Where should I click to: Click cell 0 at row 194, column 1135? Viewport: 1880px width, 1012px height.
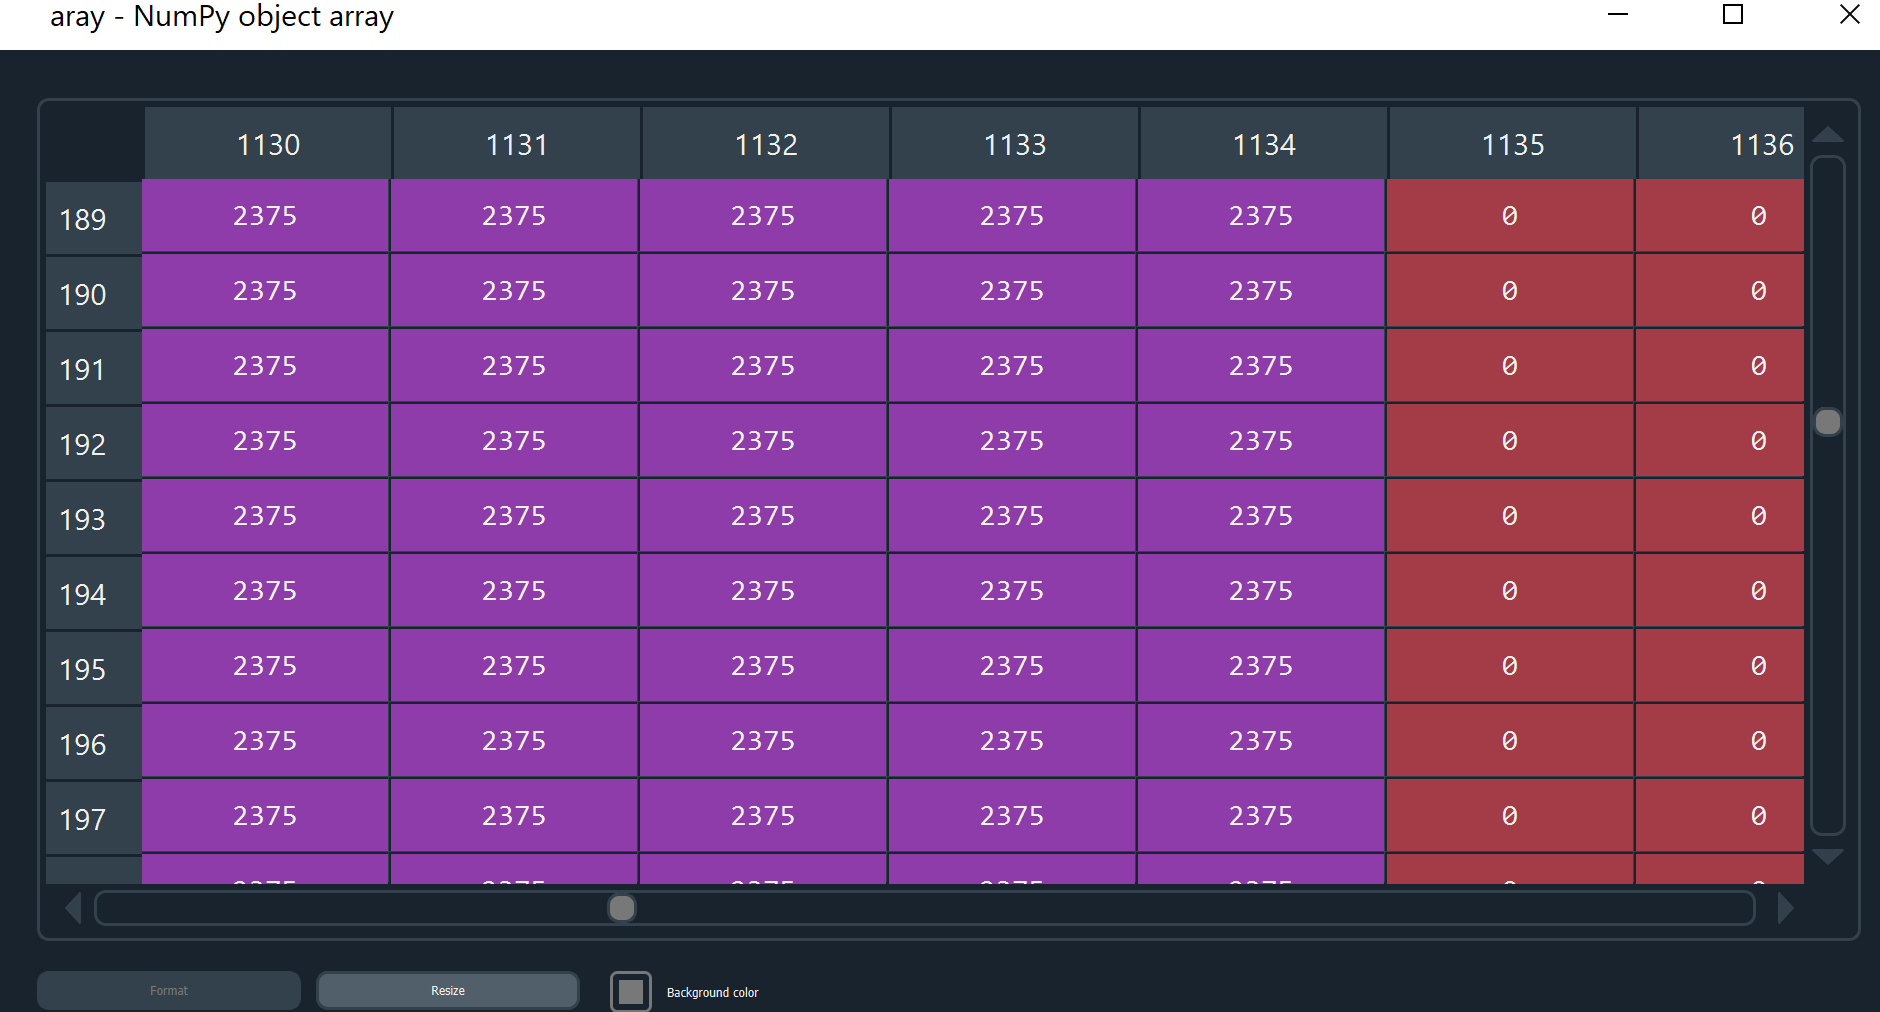[1510, 591]
